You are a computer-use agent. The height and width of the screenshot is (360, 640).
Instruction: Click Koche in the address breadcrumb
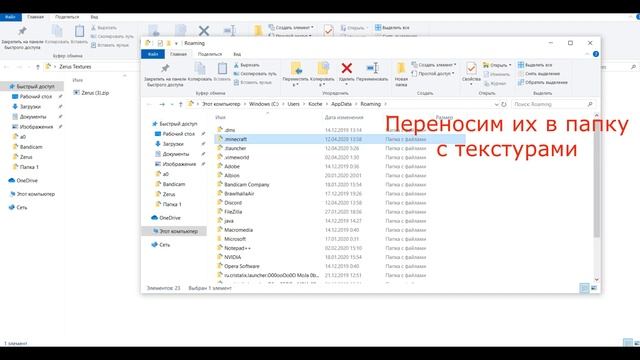(315, 104)
